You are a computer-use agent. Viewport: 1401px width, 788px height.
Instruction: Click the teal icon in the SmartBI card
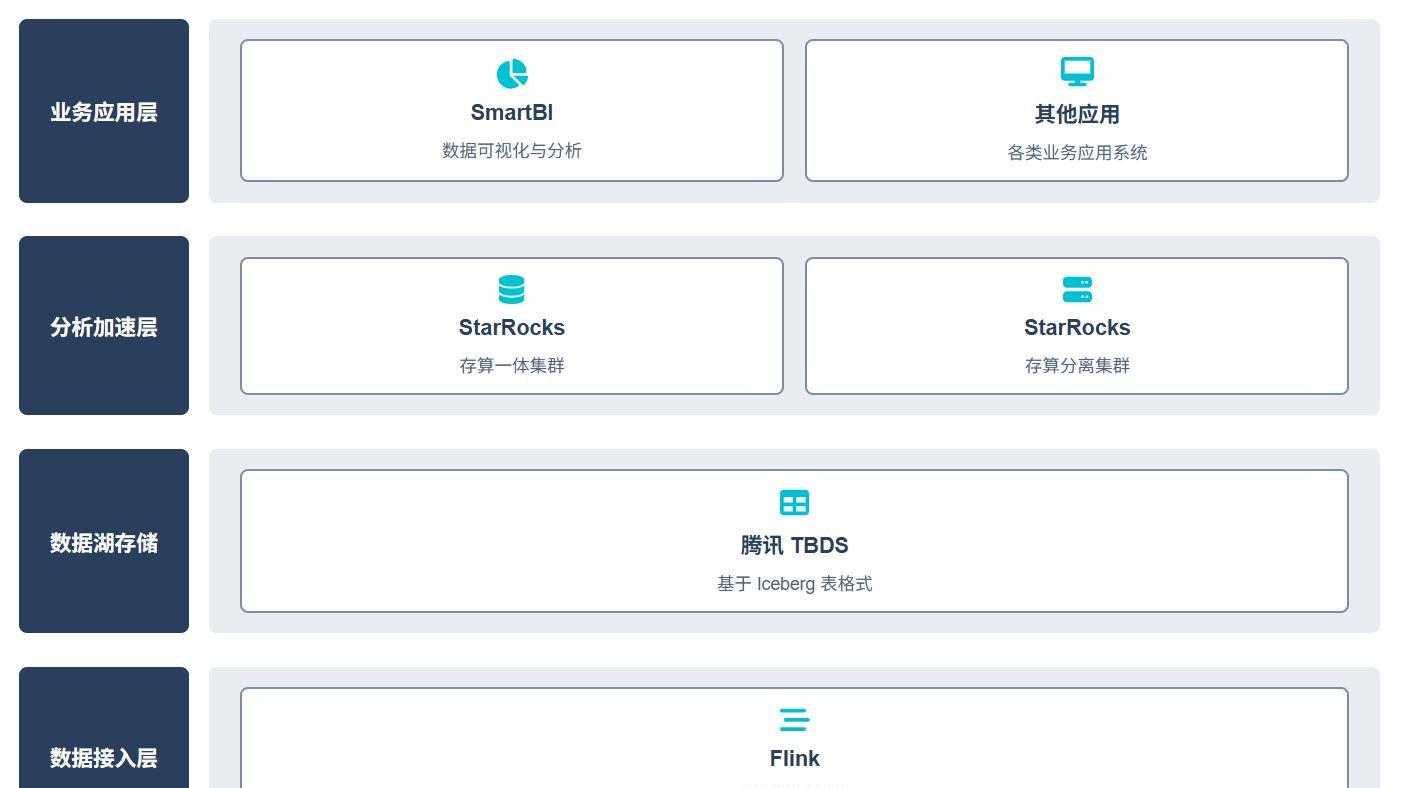(x=511, y=72)
